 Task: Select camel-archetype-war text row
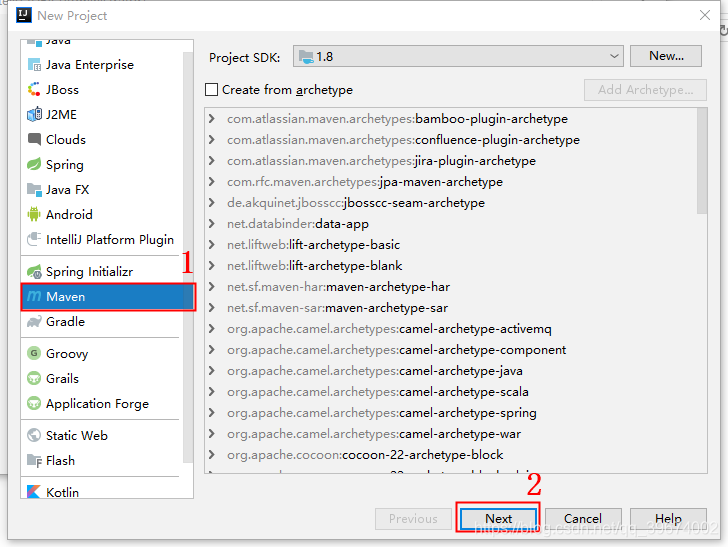374,434
